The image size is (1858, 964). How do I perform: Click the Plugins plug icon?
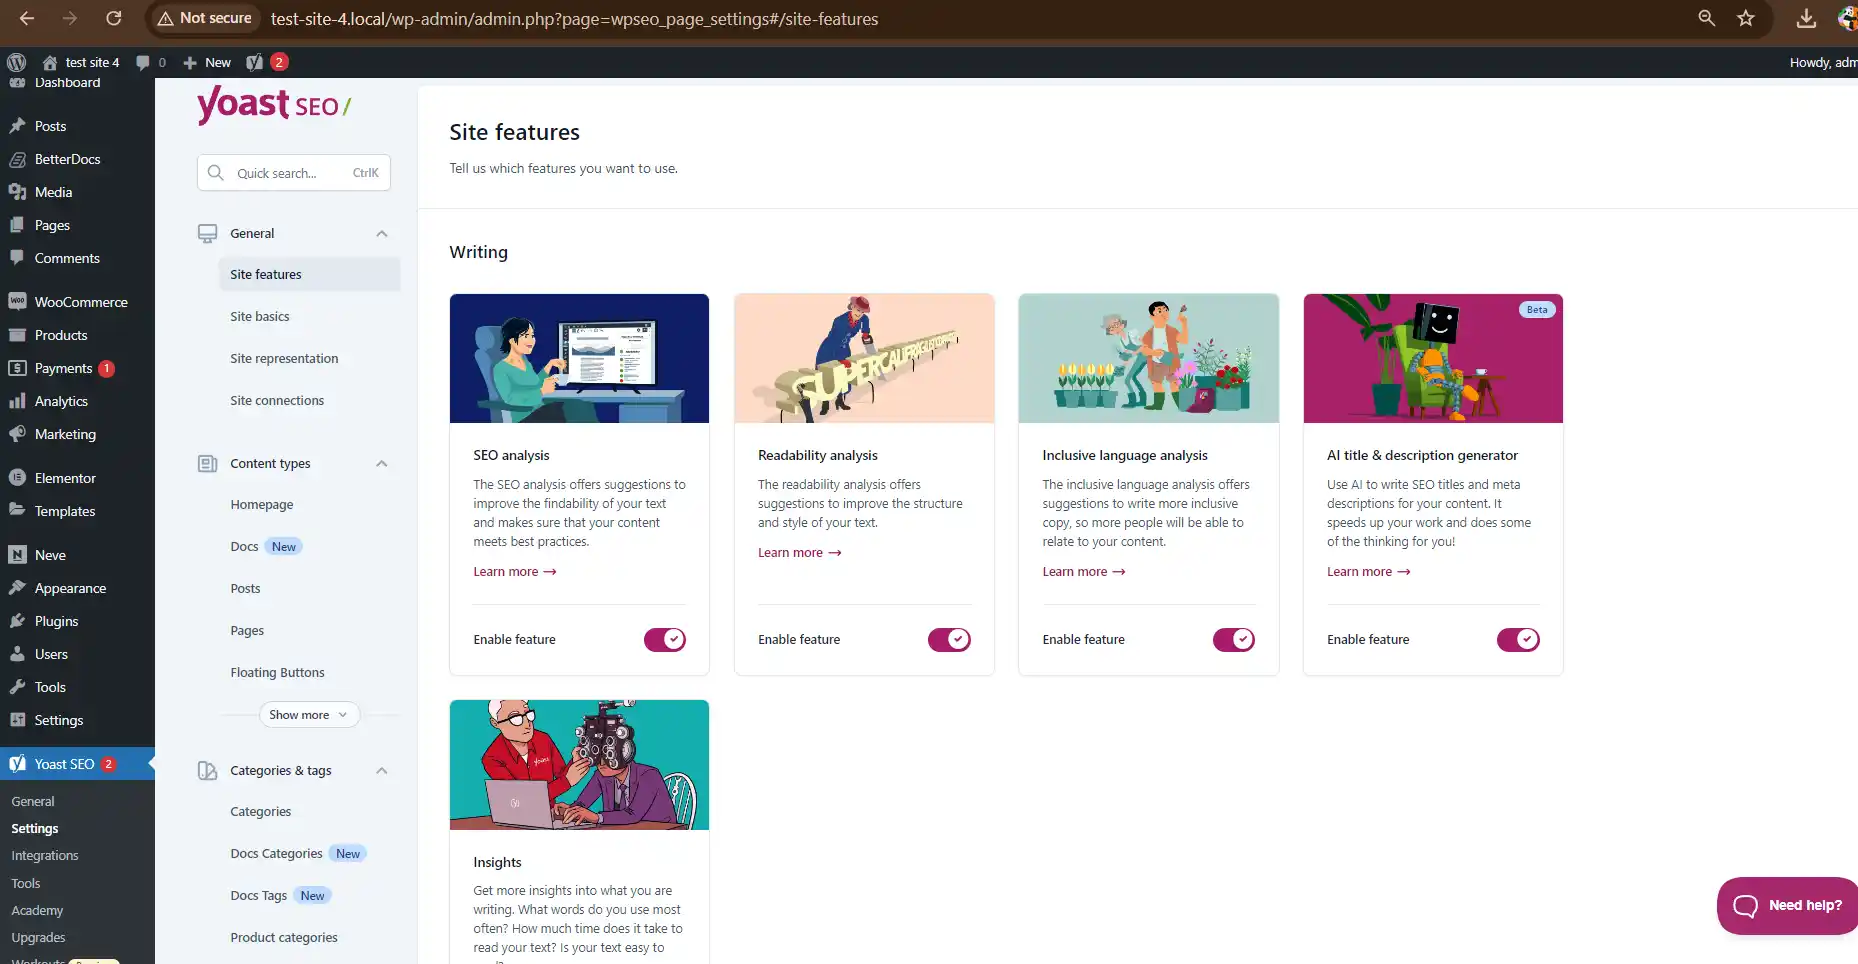(17, 621)
